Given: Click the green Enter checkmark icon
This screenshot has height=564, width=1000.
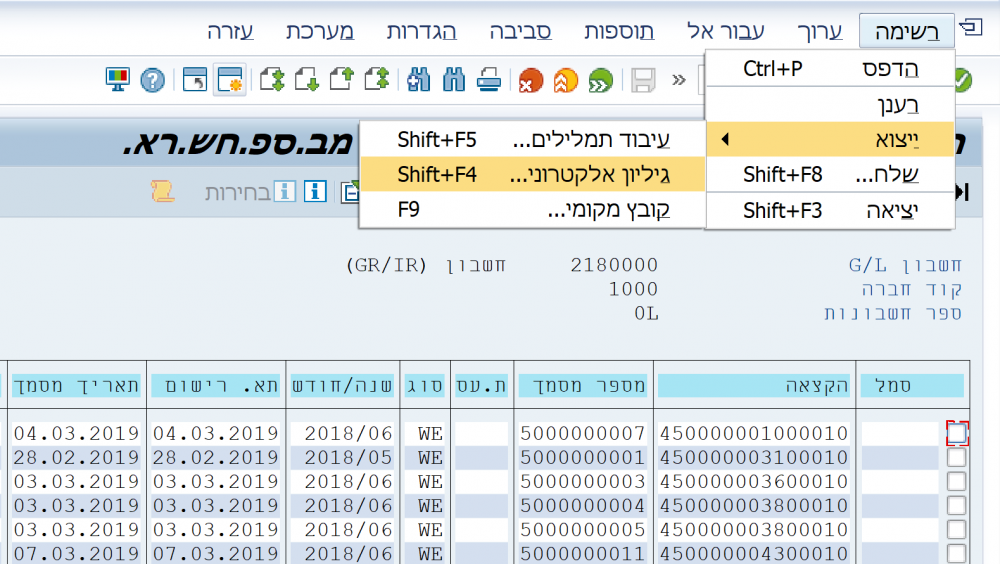Looking at the screenshot, I should (x=963, y=81).
